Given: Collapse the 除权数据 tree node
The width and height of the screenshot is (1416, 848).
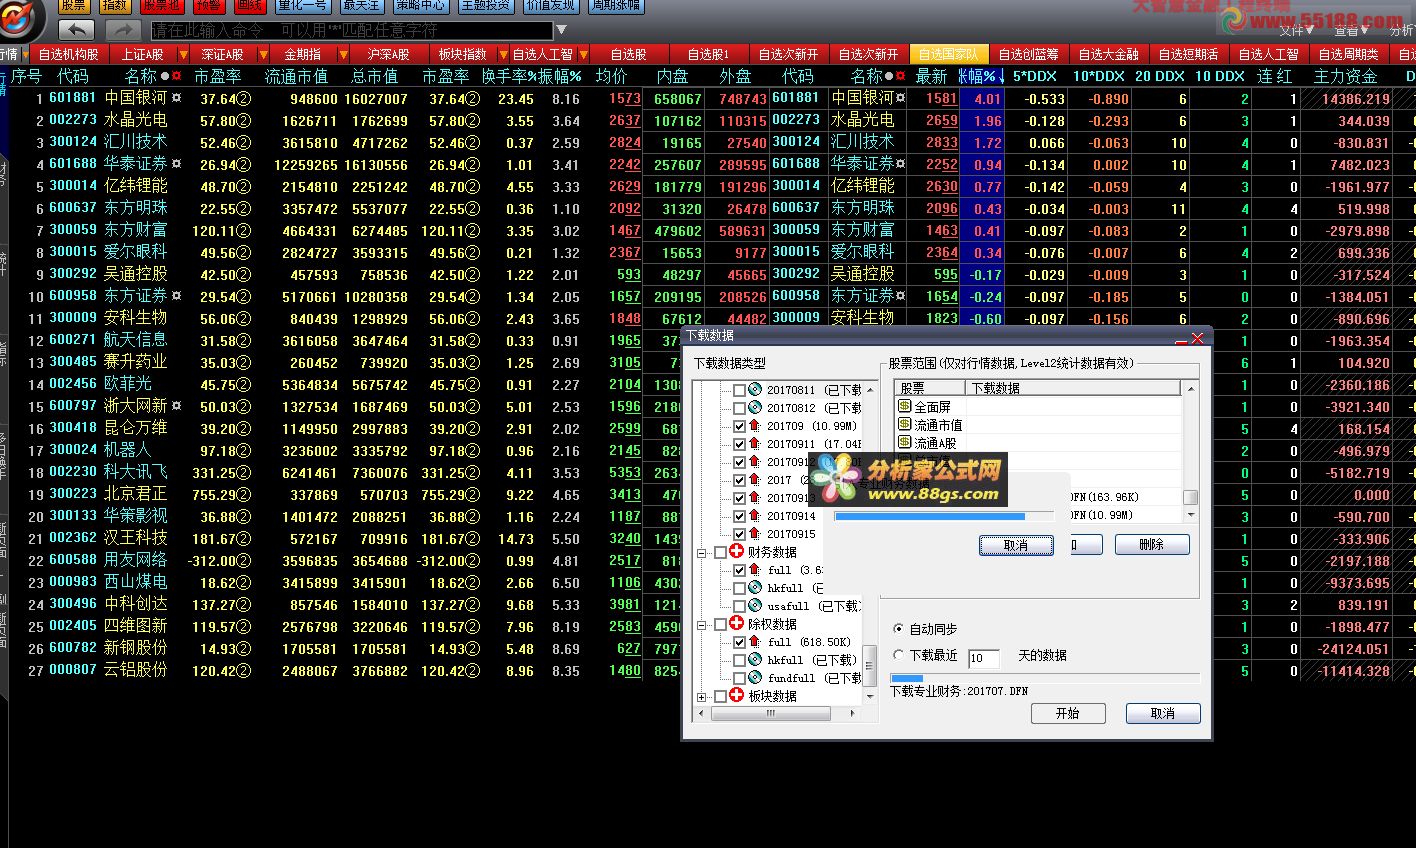Looking at the screenshot, I should 703,624.
